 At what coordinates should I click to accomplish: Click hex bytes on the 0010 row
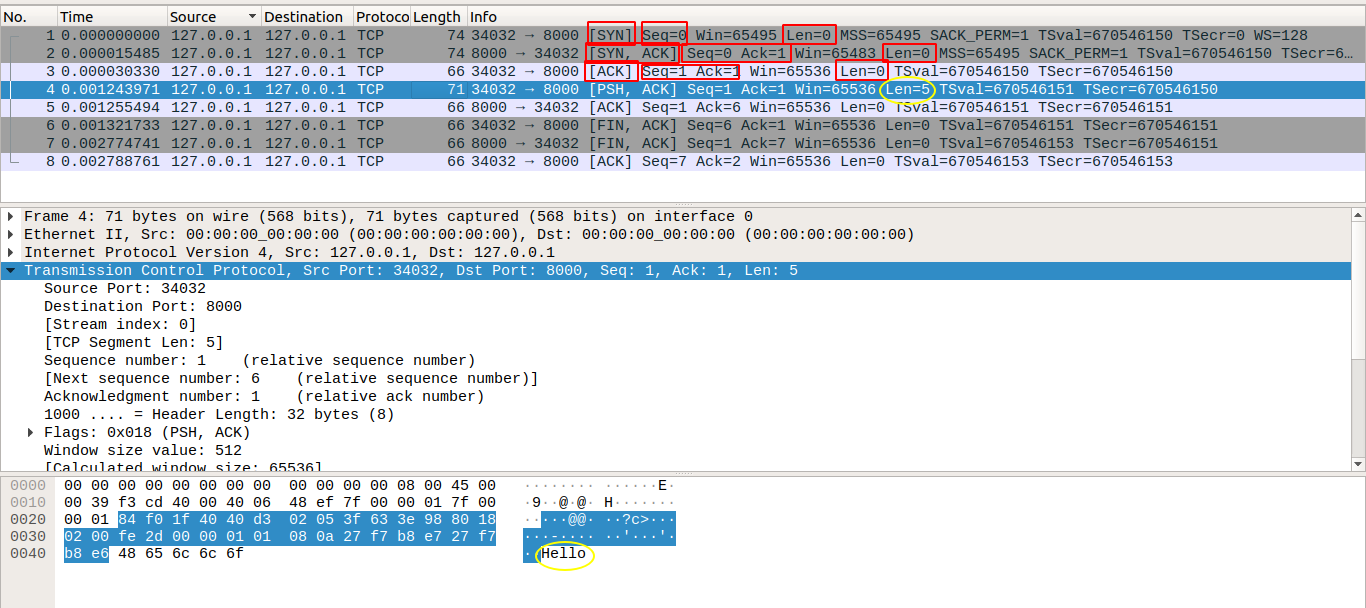click(x=280, y=503)
